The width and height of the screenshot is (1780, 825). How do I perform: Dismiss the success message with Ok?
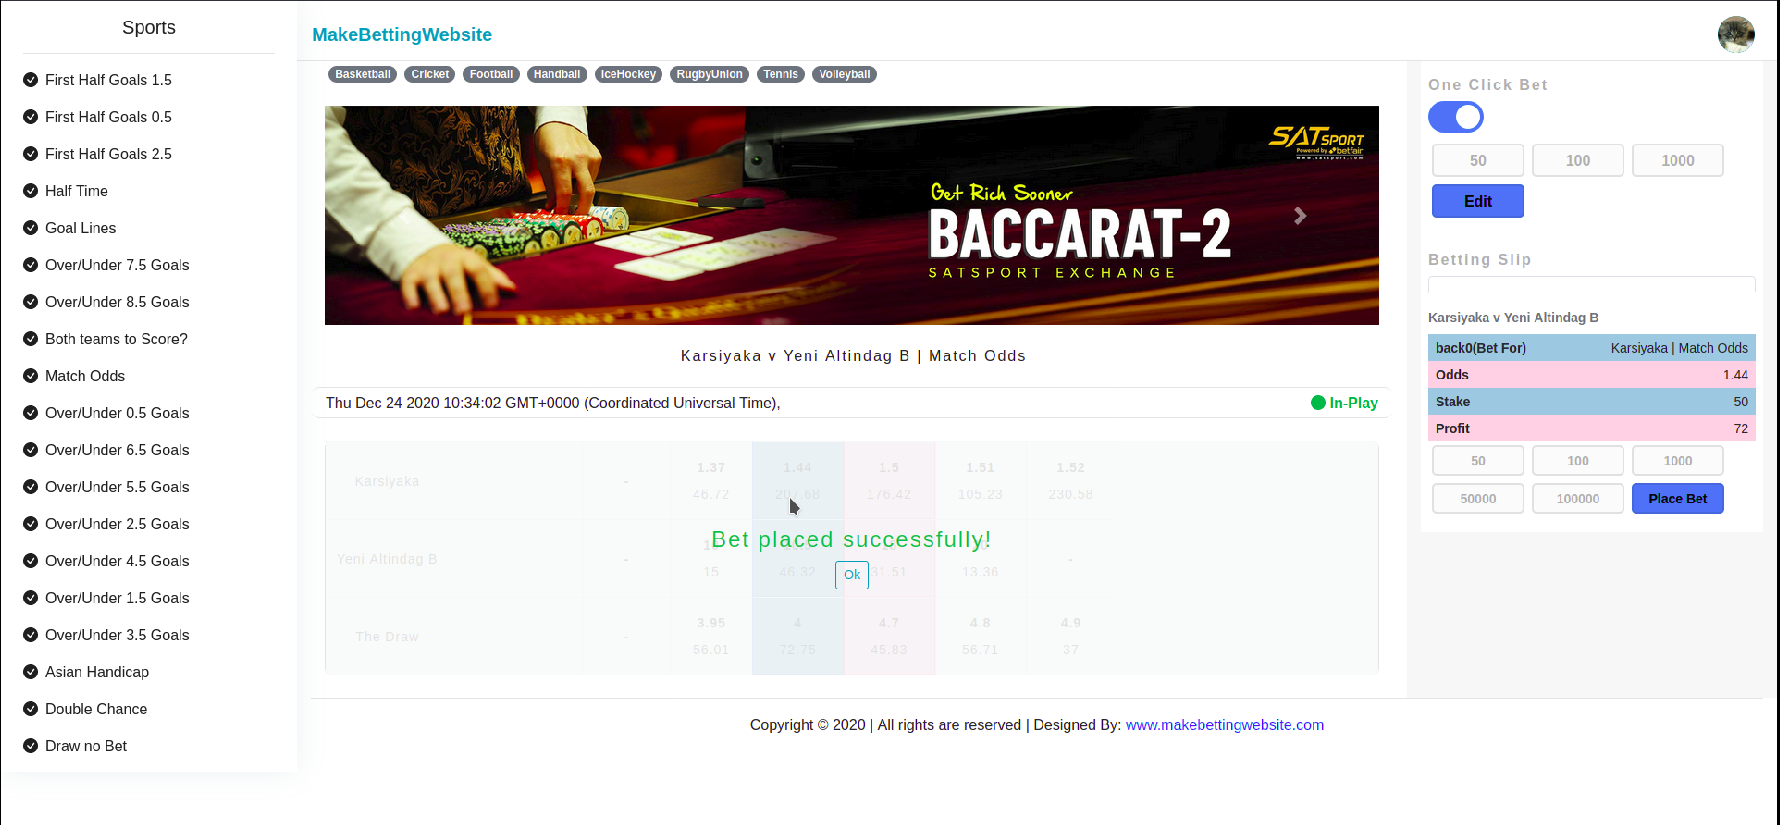coord(852,575)
